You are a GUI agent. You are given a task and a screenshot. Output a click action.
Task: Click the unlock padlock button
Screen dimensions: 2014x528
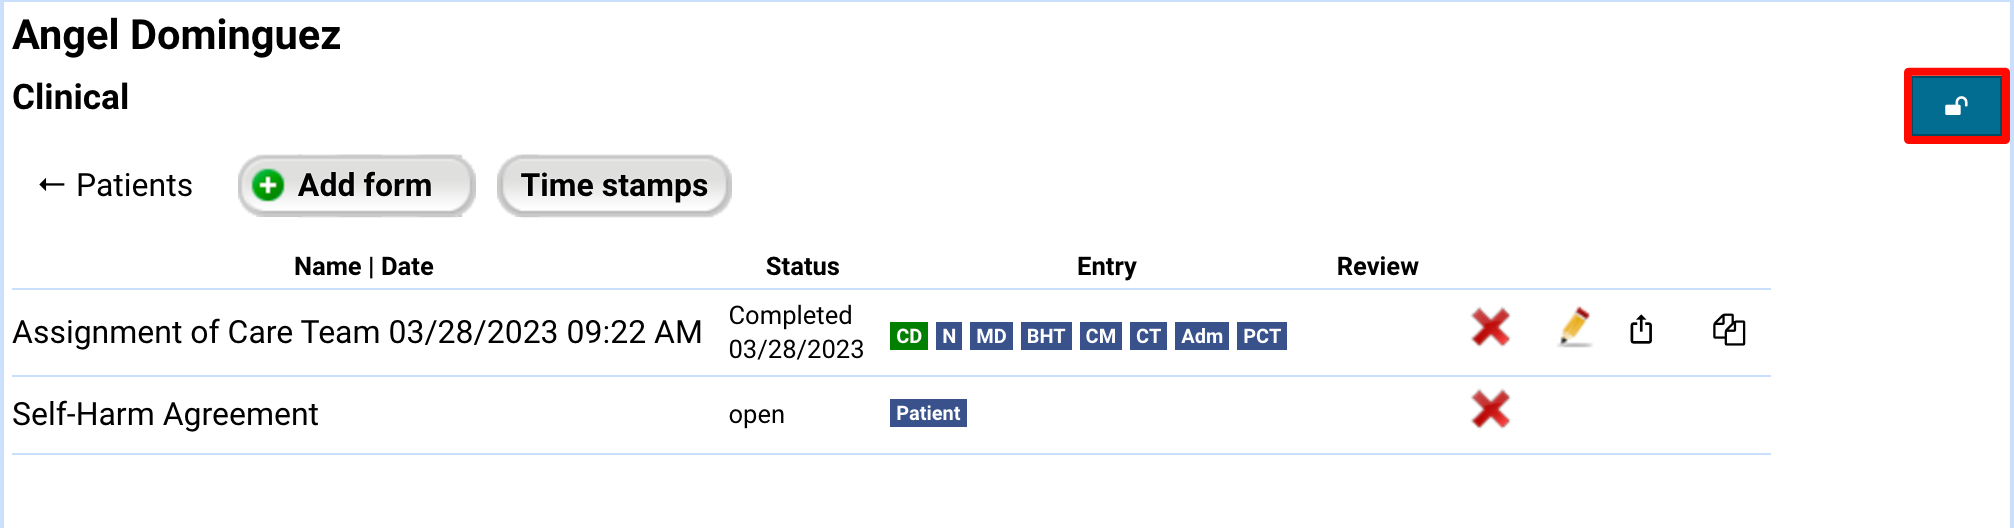click(x=1956, y=106)
